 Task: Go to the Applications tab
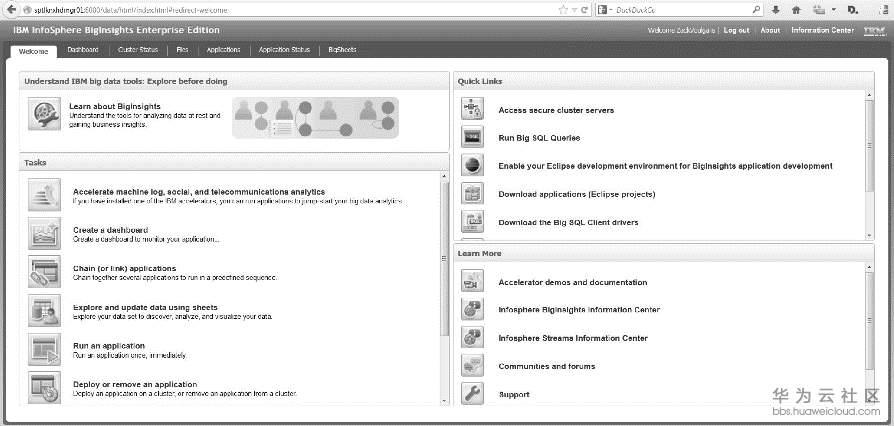tap(224, 50)
